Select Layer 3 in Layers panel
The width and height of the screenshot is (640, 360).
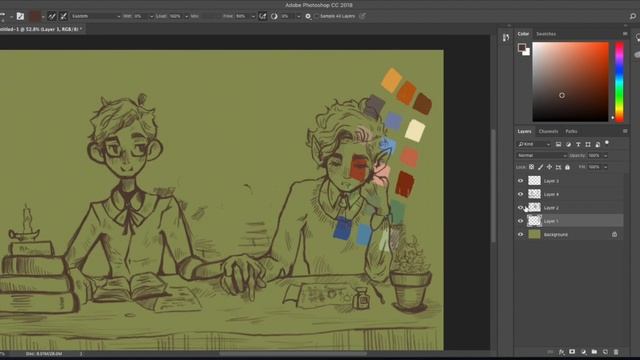(569, 181)
